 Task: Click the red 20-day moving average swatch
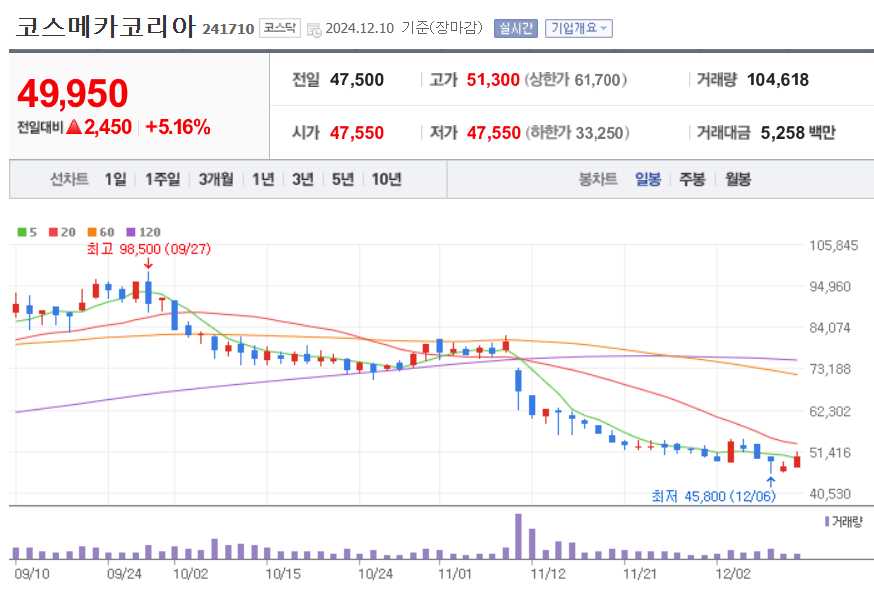click(53, 232)
